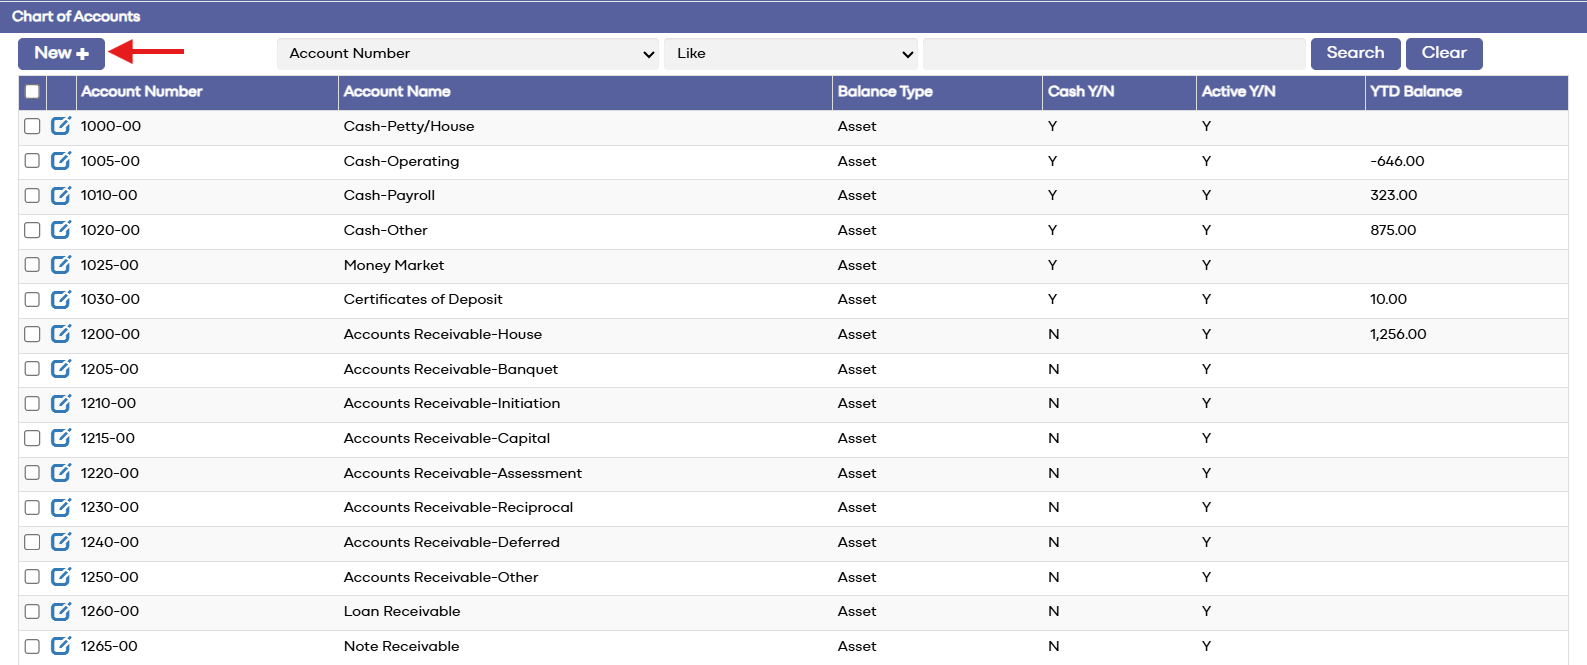Image resolution: width=1587 pixels, height=665 pixels.
Task: Edit the Note Receivable account
Action: [61, 646]
